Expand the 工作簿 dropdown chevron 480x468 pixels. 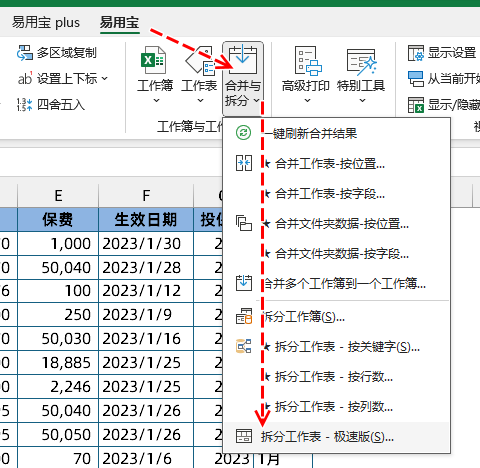156,100
